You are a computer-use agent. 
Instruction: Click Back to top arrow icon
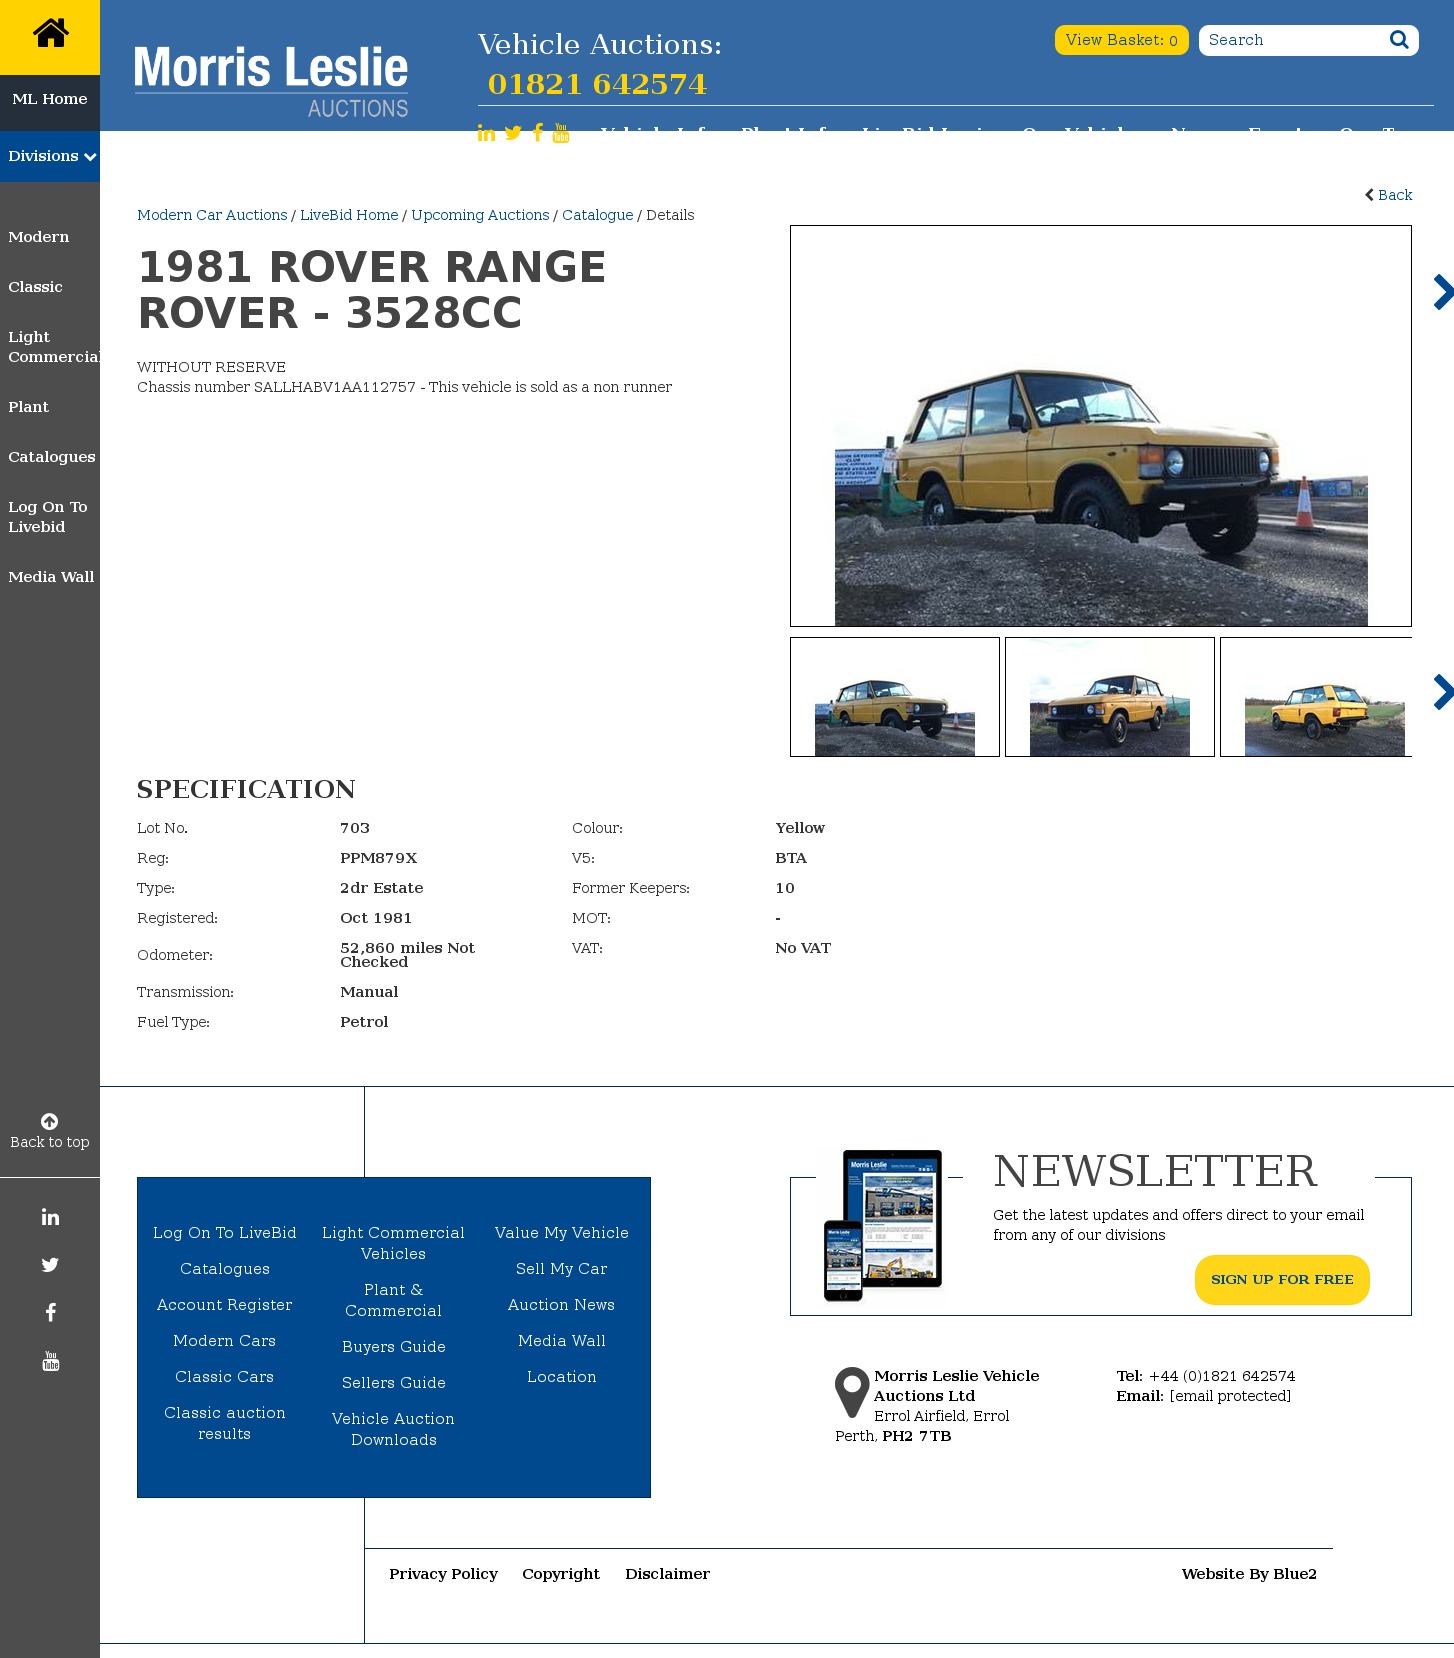[49, 1121]
